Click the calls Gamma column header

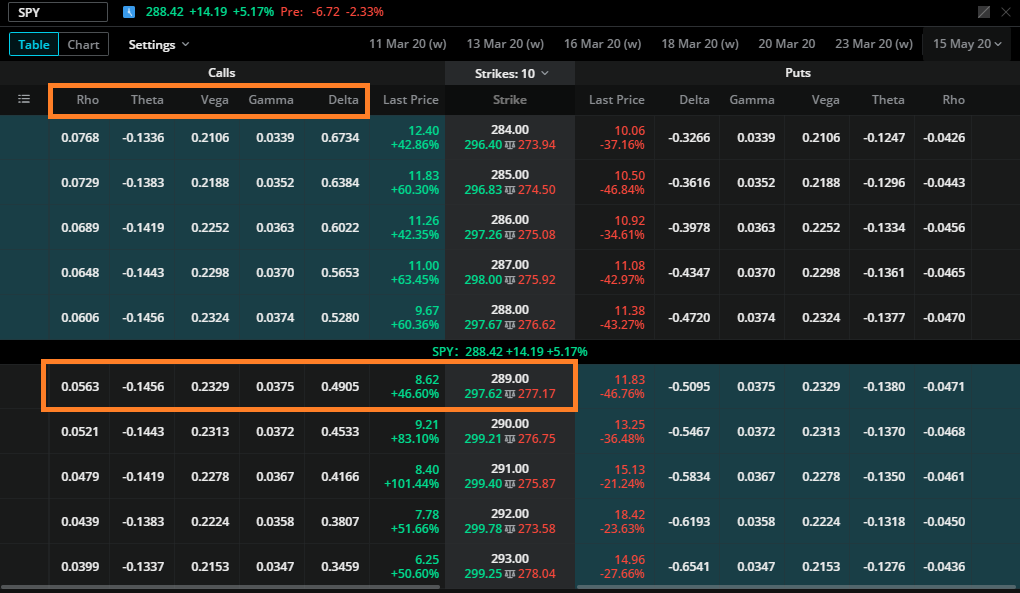(x=271, y=99)
